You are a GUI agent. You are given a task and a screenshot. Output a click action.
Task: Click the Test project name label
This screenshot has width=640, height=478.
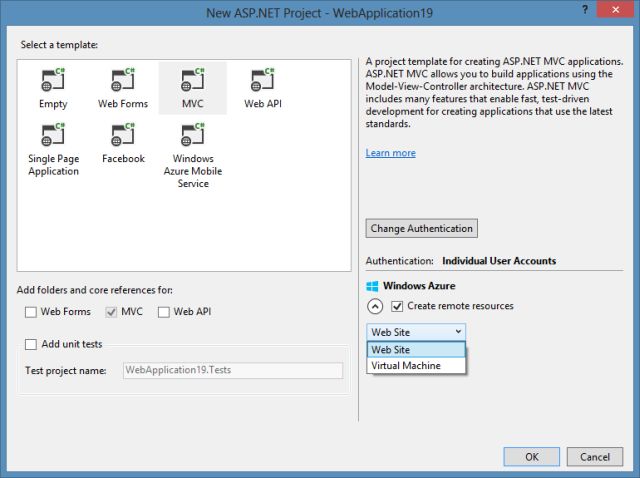point(66,371)
